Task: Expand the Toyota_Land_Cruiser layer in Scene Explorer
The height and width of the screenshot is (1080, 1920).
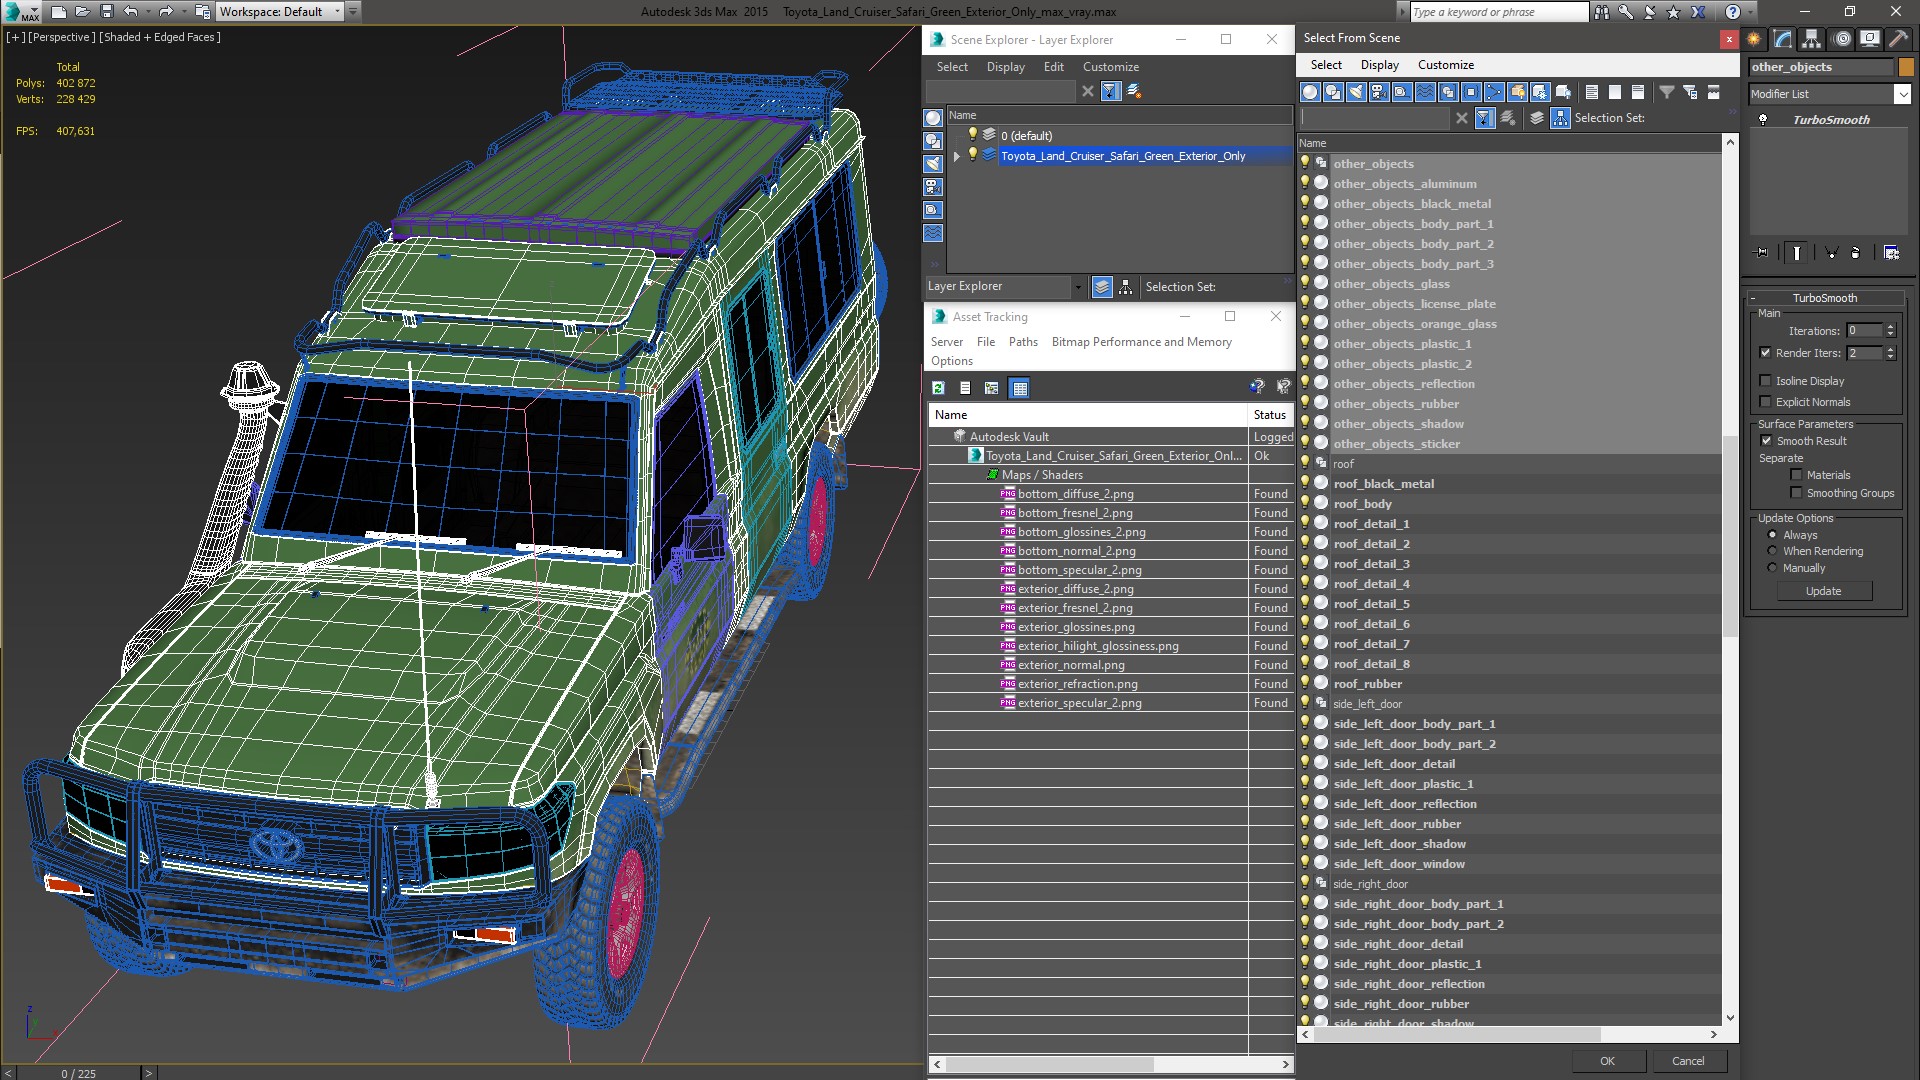Action: (x=957, y=156)
